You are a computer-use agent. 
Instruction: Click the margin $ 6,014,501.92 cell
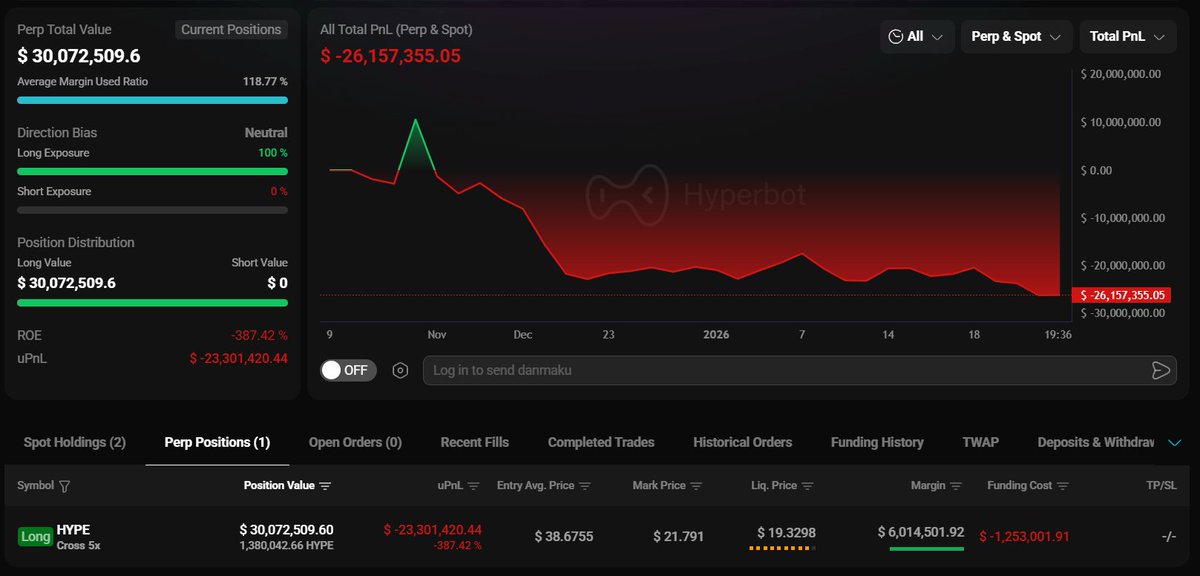tap(921, 532)
